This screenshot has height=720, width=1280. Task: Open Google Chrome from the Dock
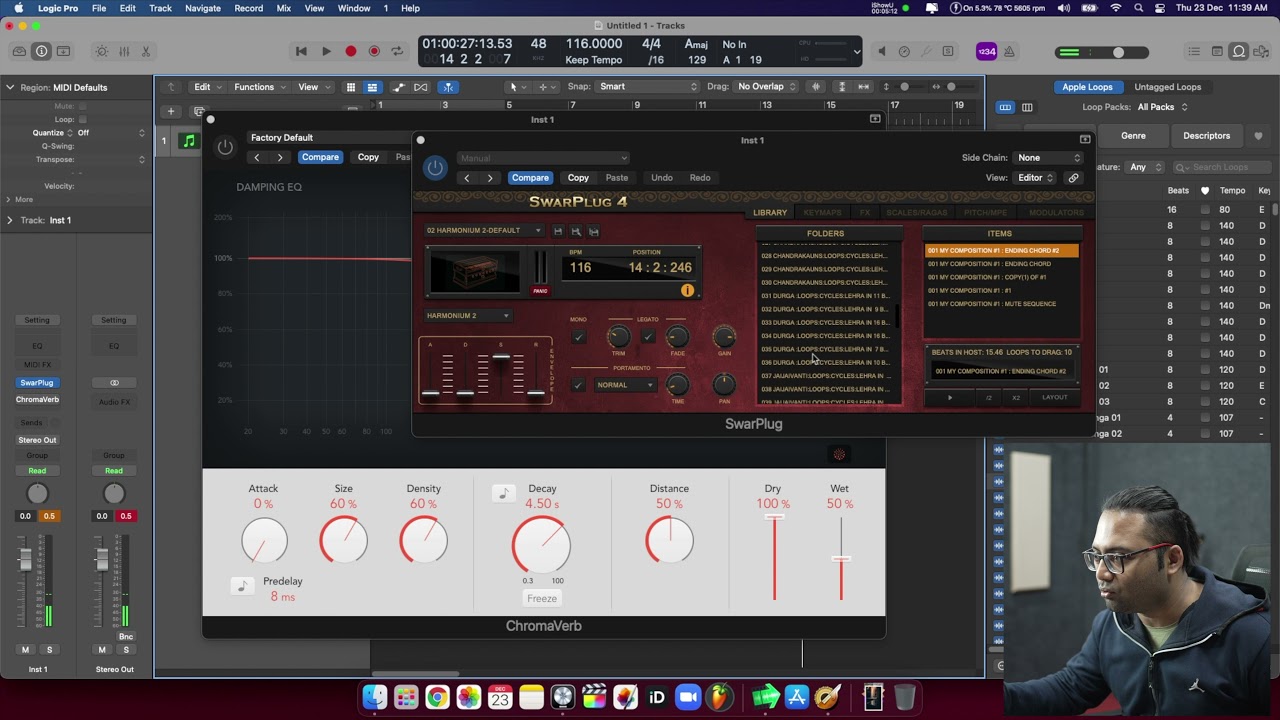tap(437, 697)
